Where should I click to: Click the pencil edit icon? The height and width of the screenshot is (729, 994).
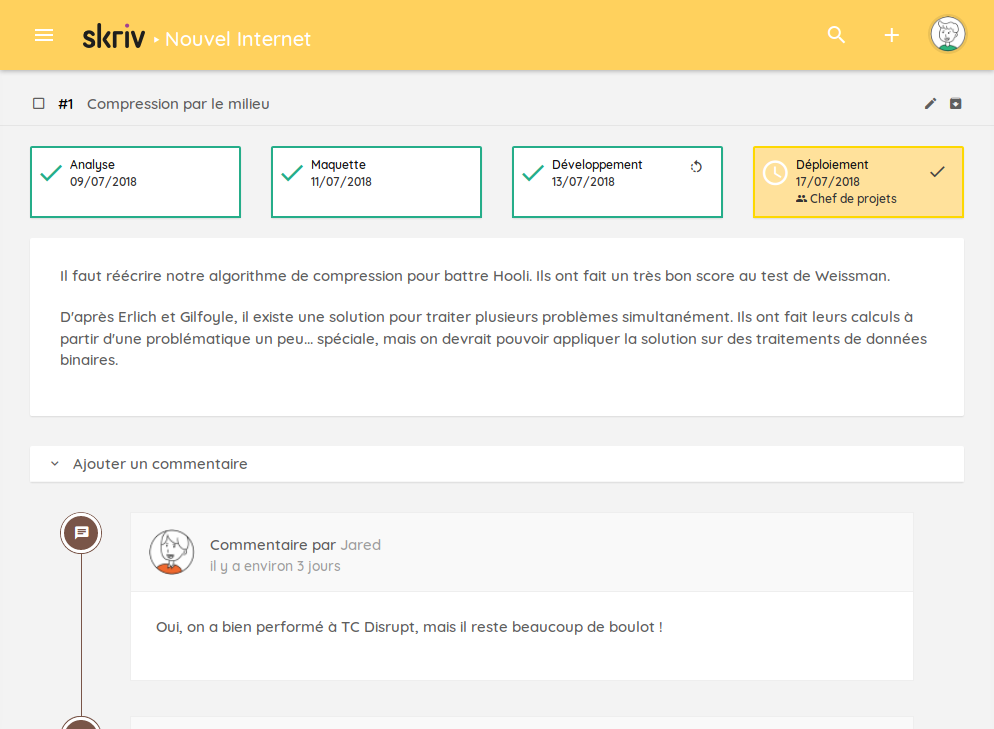[x=930, y=103]
